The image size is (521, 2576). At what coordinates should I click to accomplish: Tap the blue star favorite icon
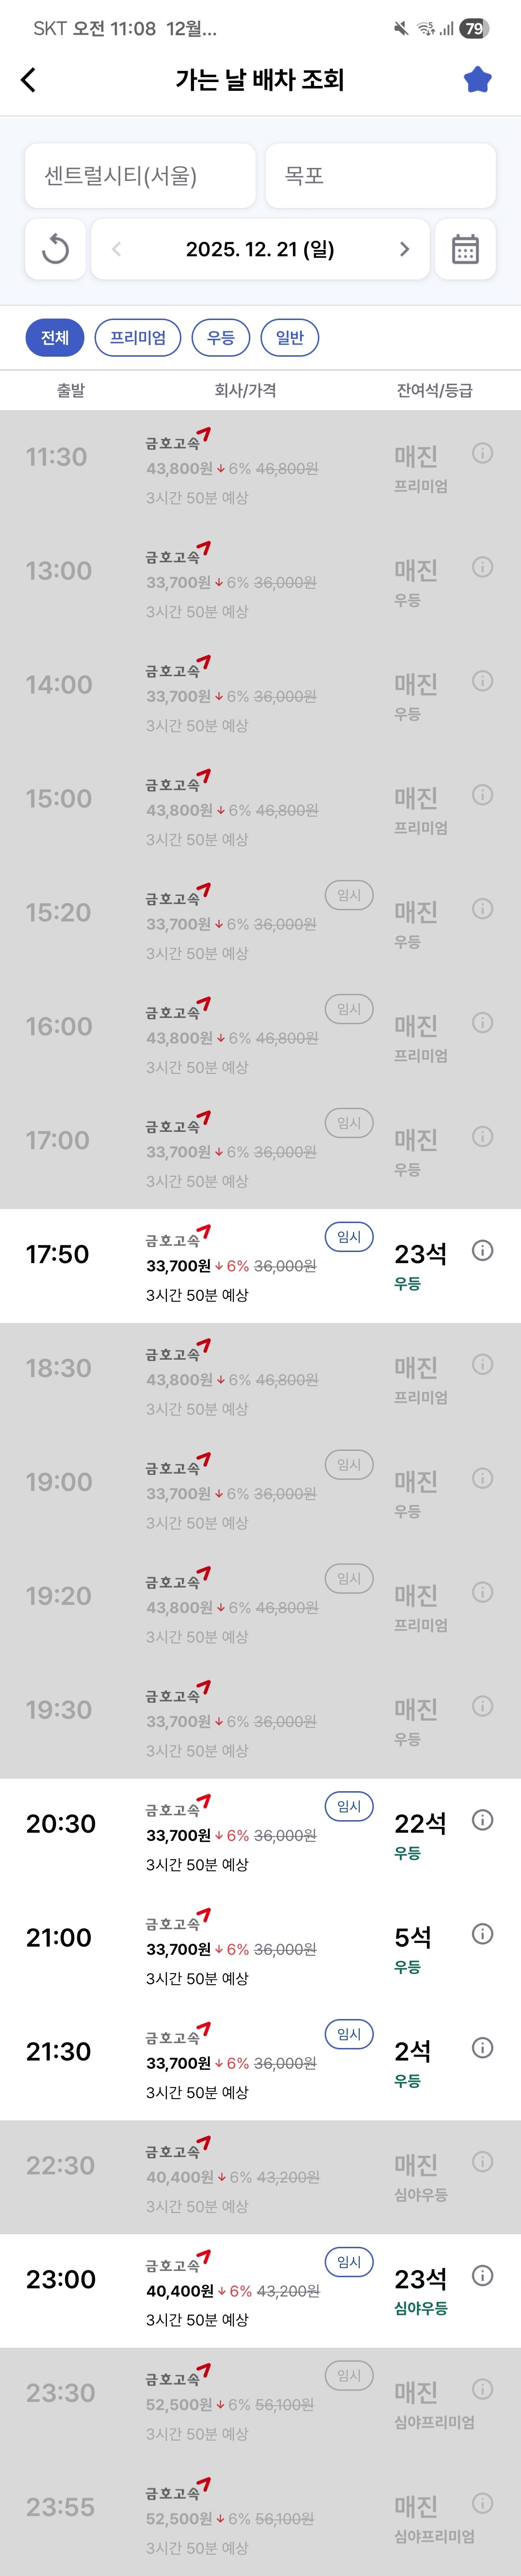pyautogui.click(x=477, y=80)
